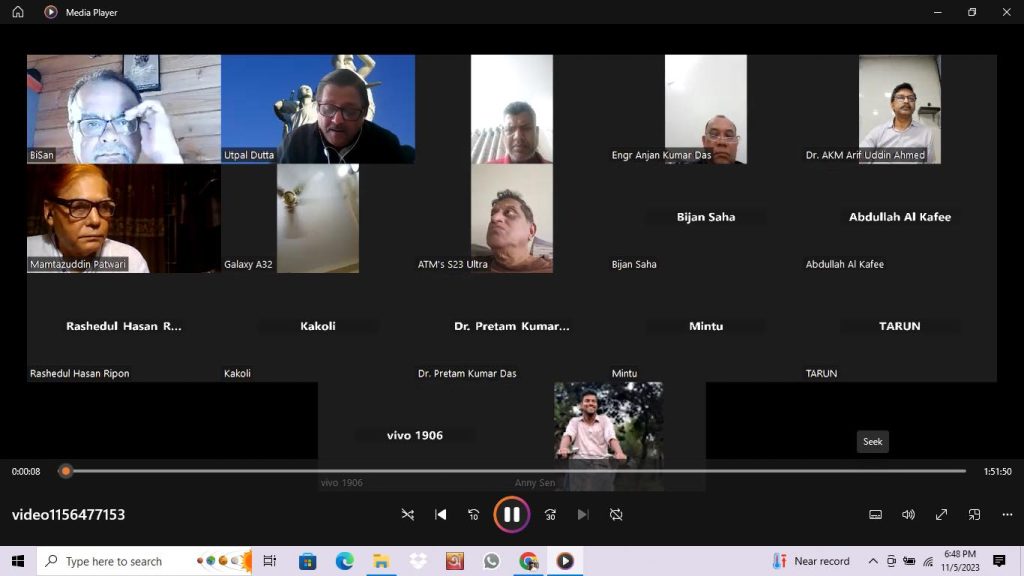1024x576 pixels.
Task: Open Microsoft Edge from taskbar
Action: coord(344,561)
